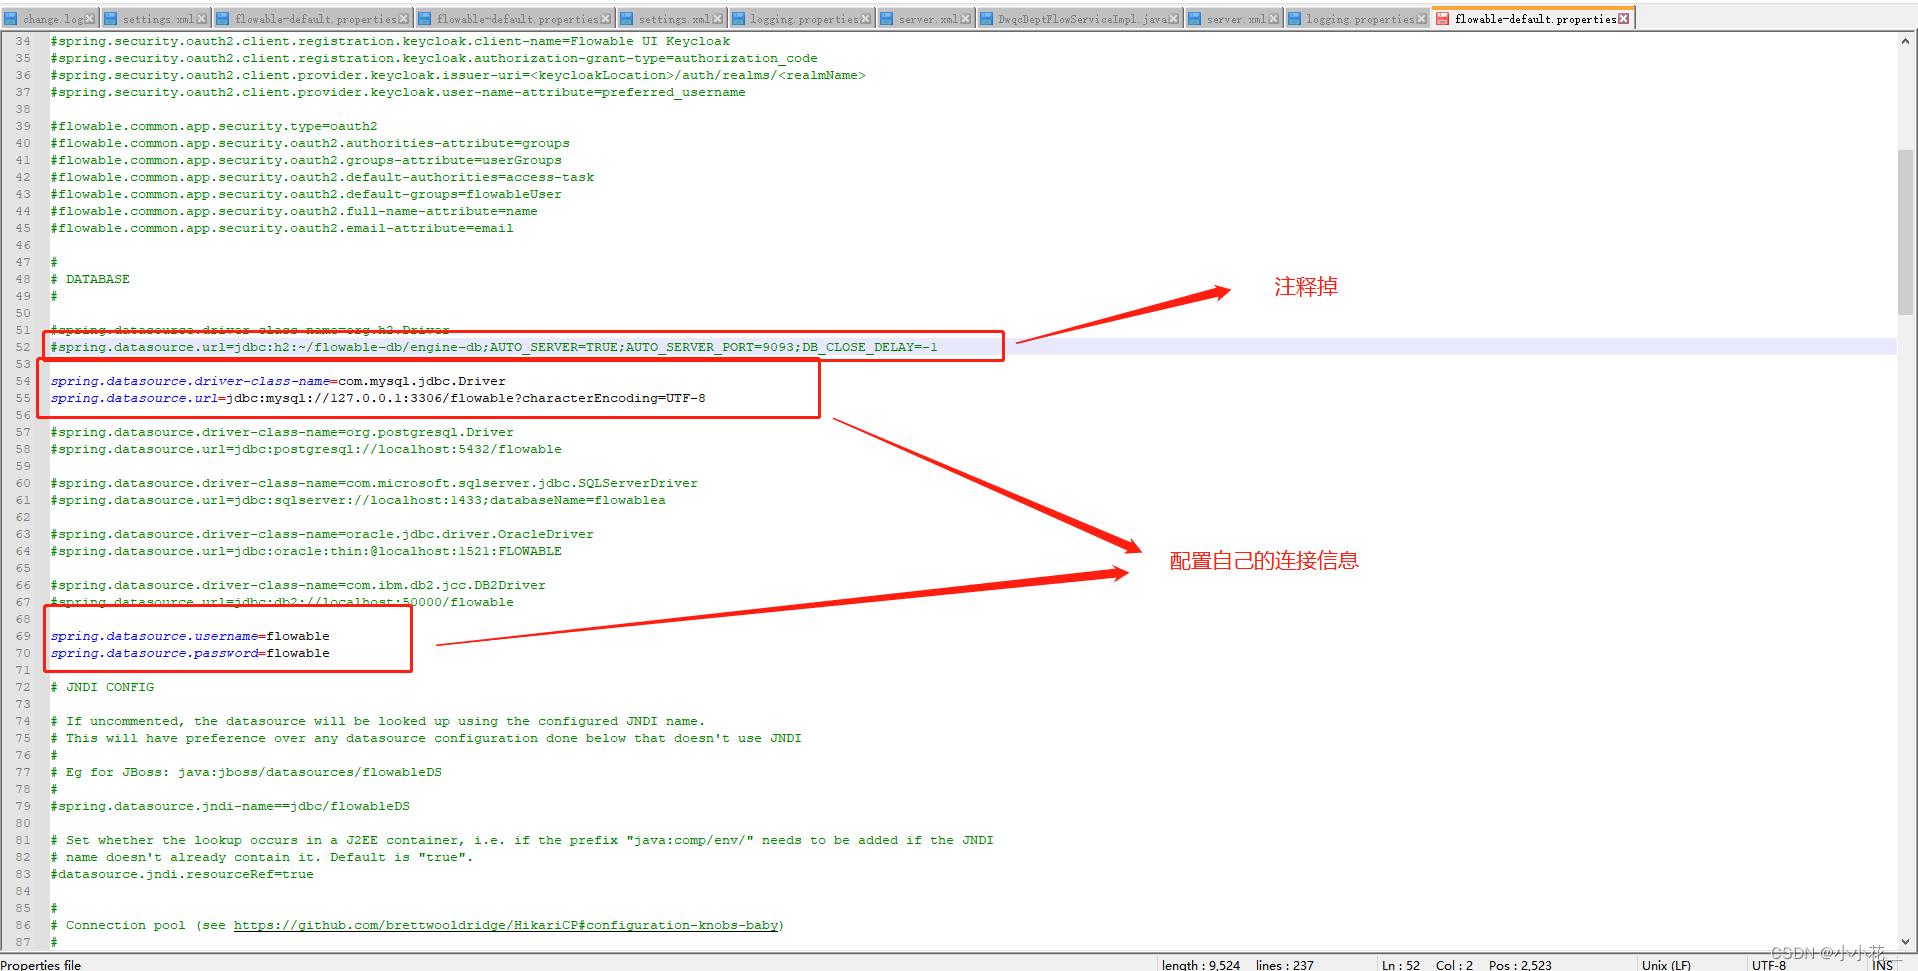This screenshot has height=971, width=1918.
Task: Open the HikariCP configuration GitHub link
Action: pyautogui.click(x=505, y=925)
